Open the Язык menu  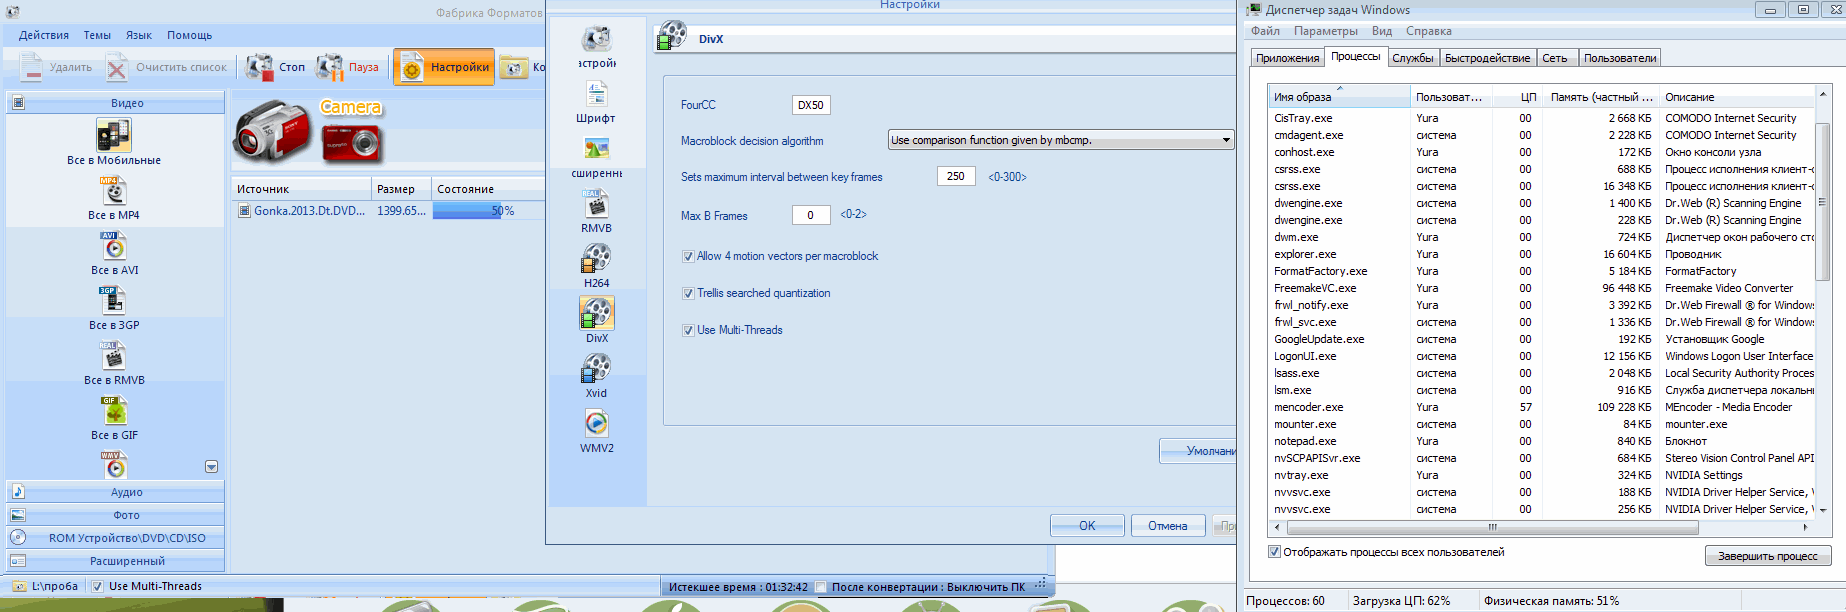pyautogui.click(x=139, y=35)
